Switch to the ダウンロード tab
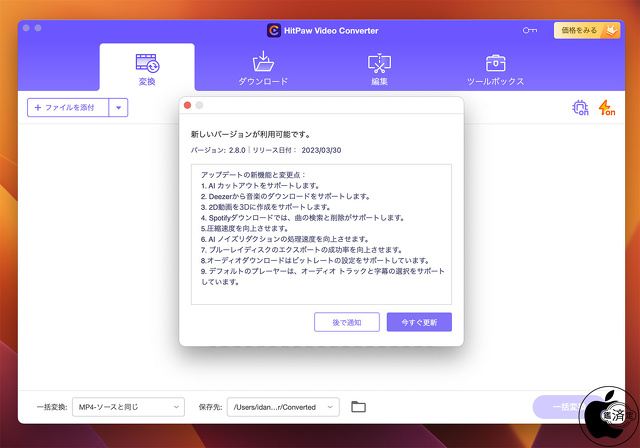Screen dimensions: 640x448 [263, 68]
